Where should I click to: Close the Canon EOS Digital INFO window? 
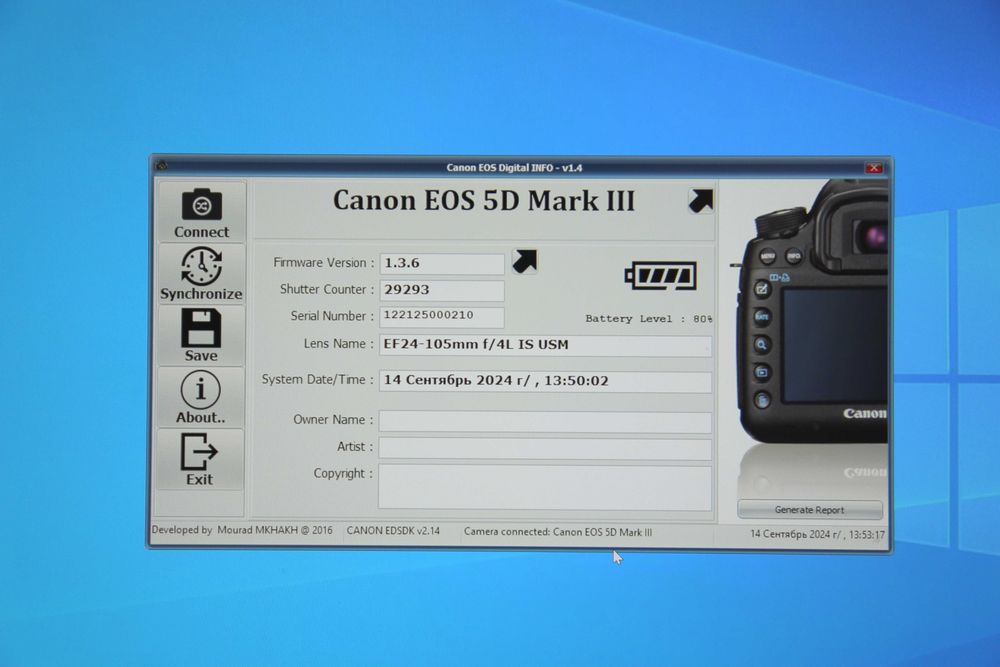pos(874,168)
